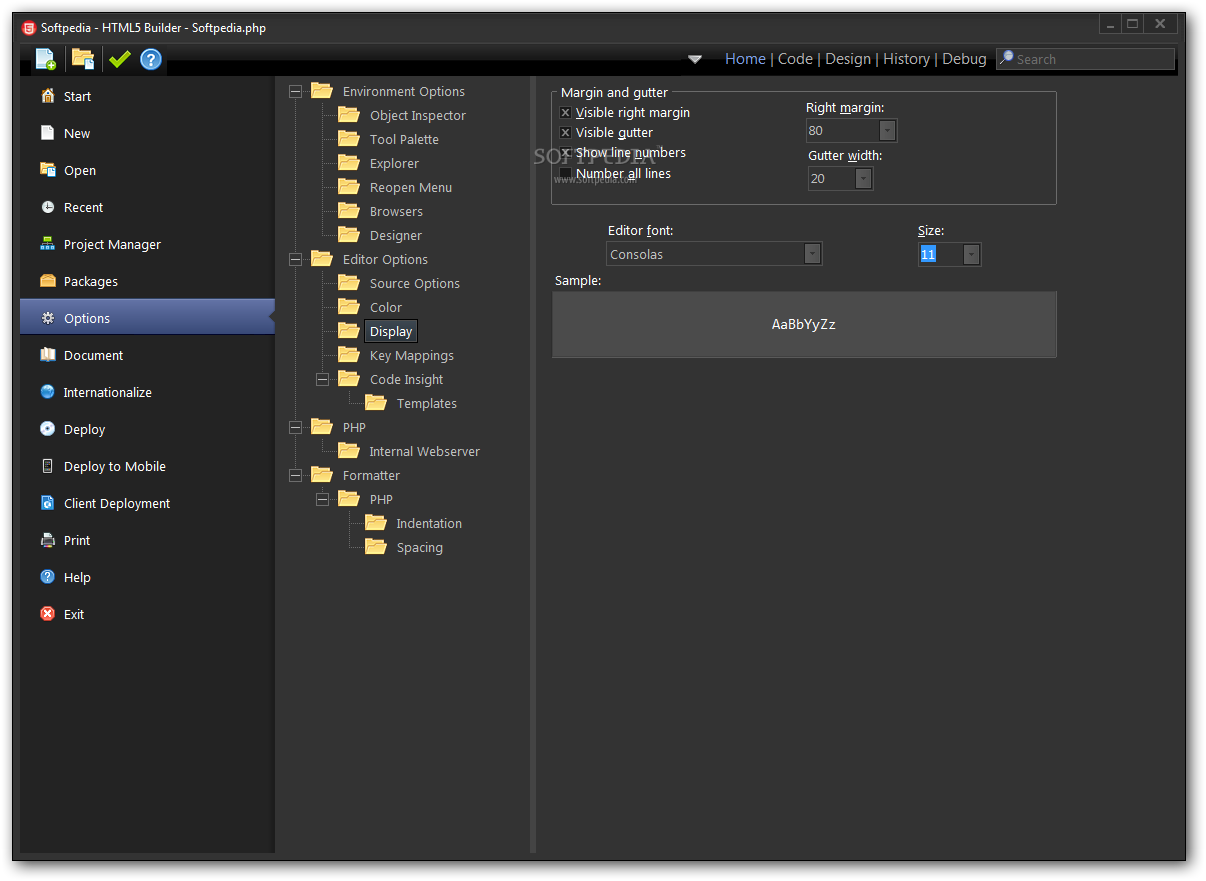Image resolution: width=1206 pixels, height=881 pixels.
Task: Open the Gutter width dropdown
Action: (x=863, y=179)
